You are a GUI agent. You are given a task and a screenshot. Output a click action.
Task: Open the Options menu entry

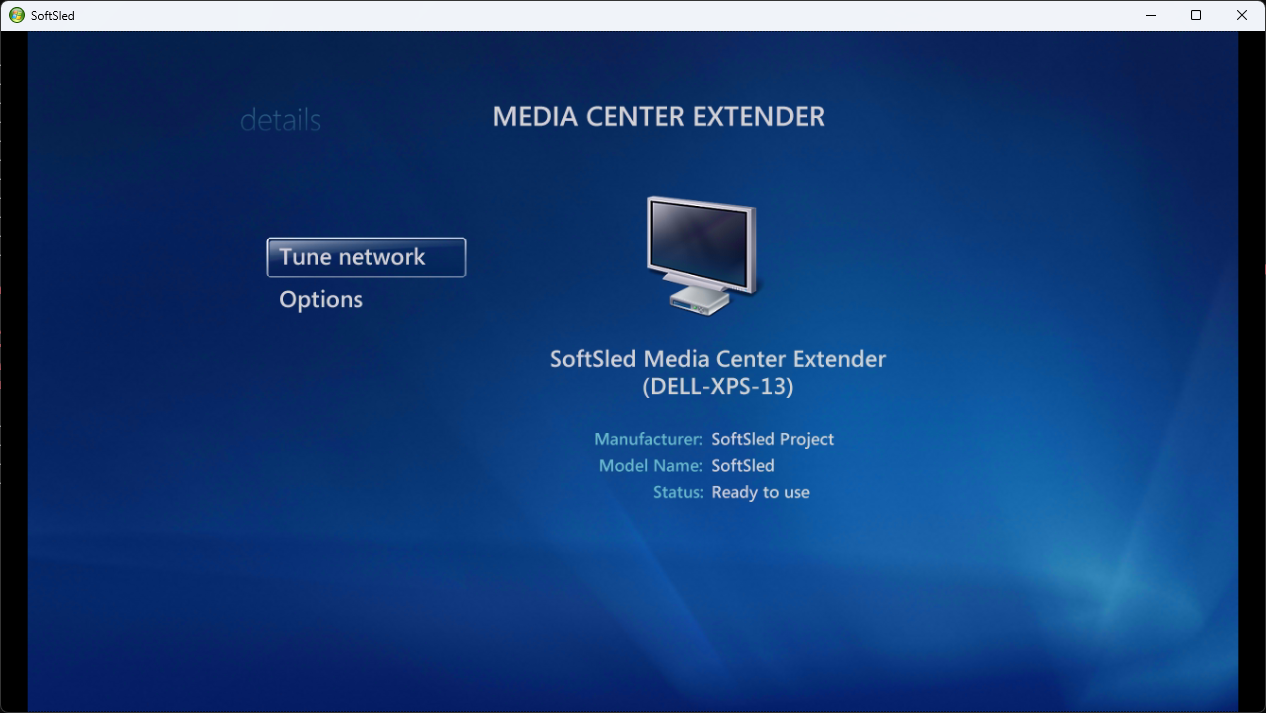[x=321, y=299]
